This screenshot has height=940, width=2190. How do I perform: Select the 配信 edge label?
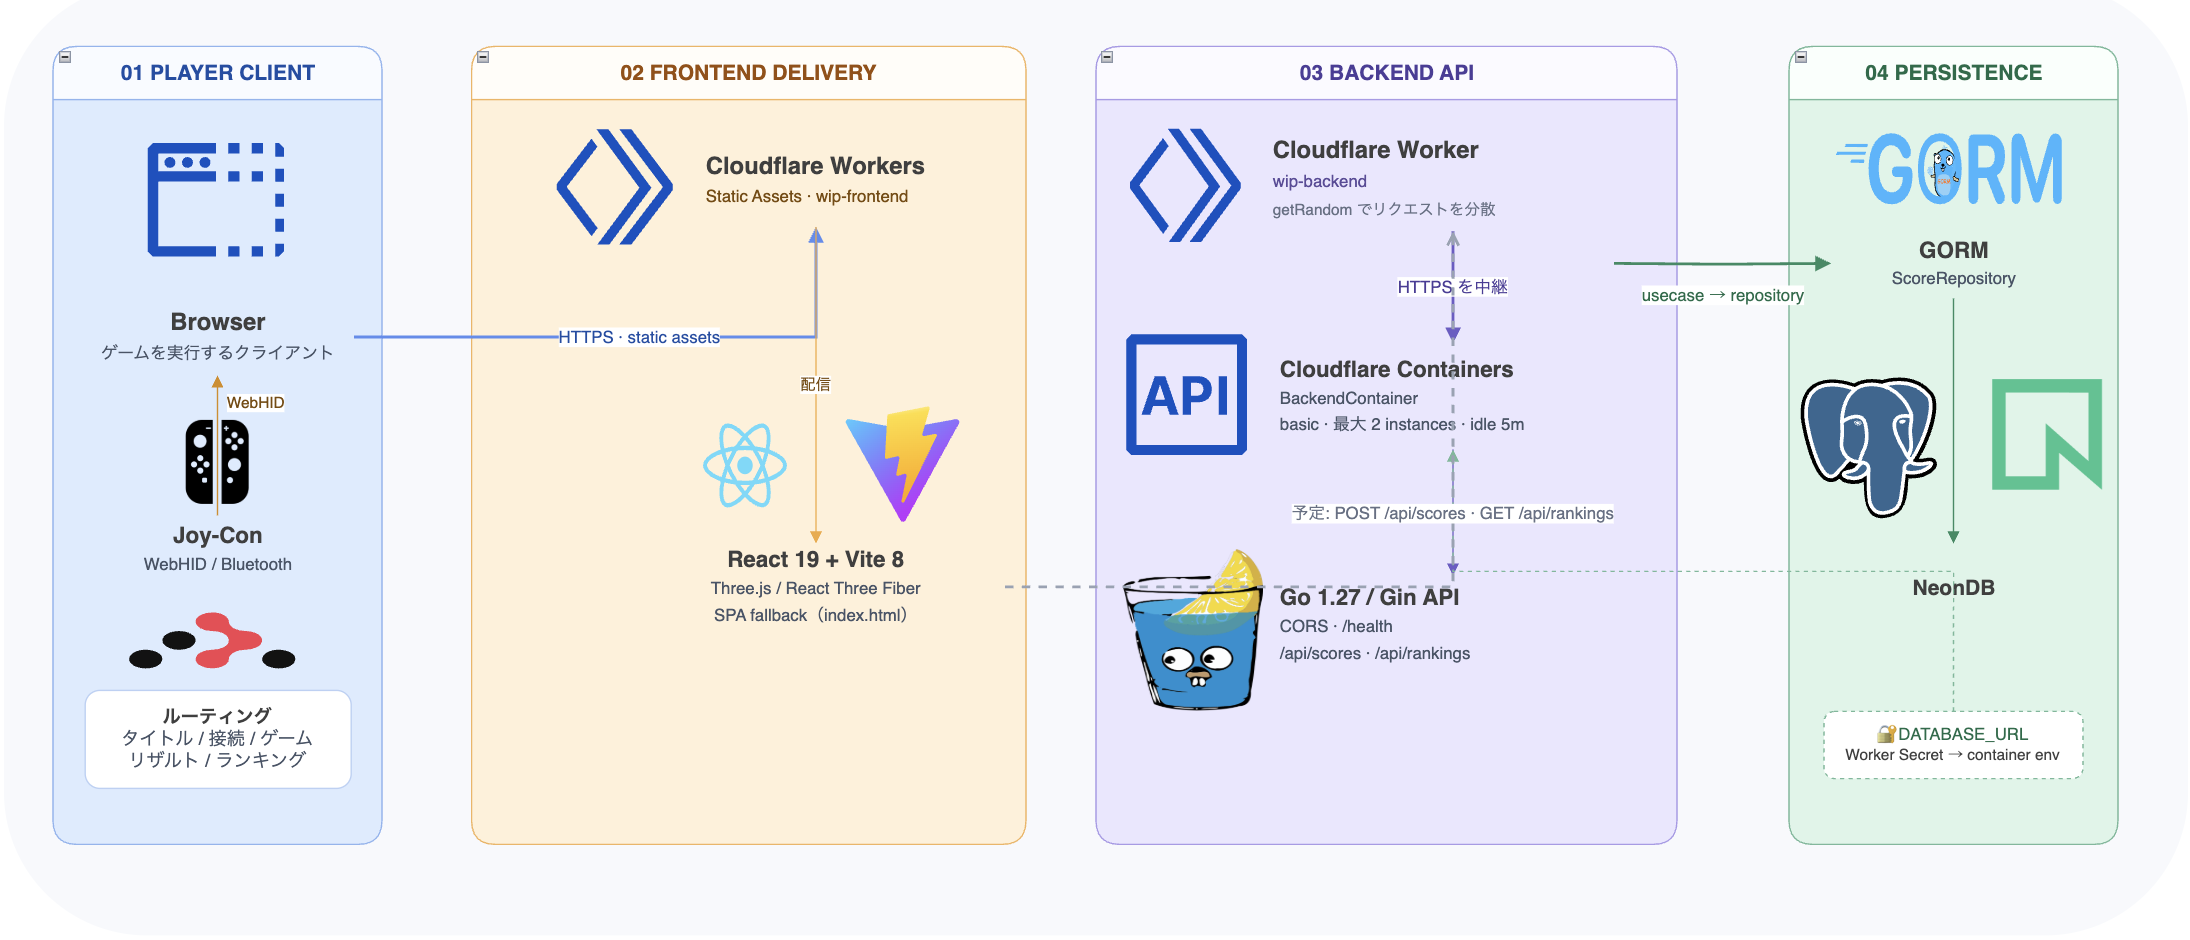(x=815, y=384)
